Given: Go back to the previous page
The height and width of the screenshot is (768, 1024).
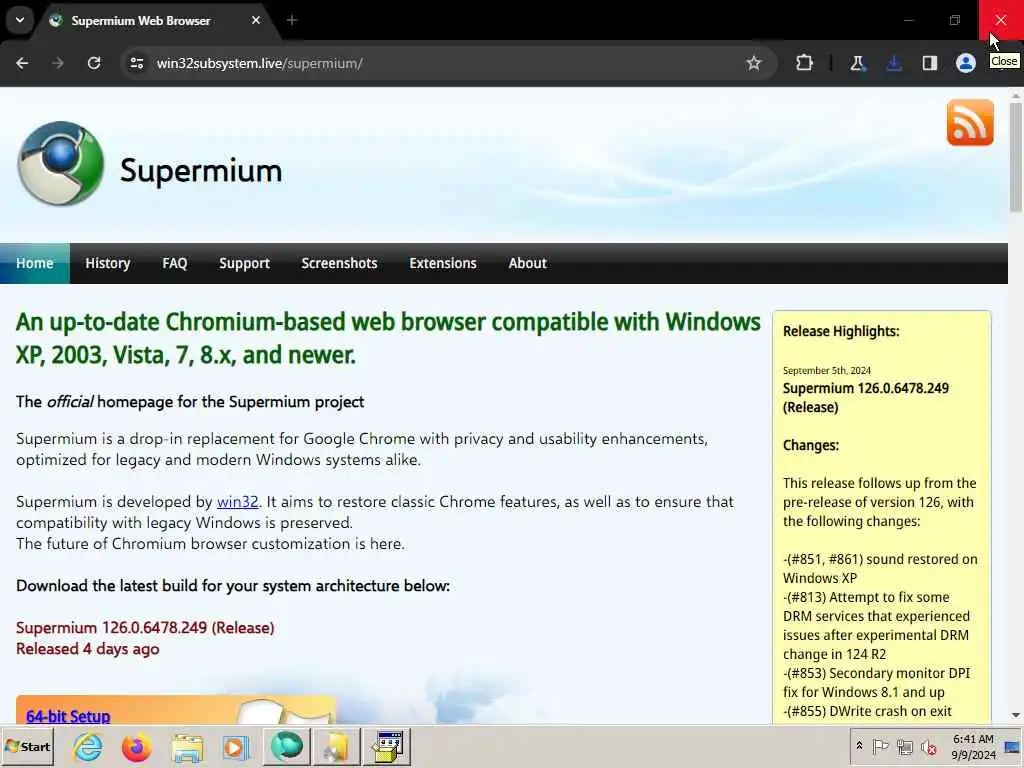Looking at the screenshot, I should (x=22, y=63).
